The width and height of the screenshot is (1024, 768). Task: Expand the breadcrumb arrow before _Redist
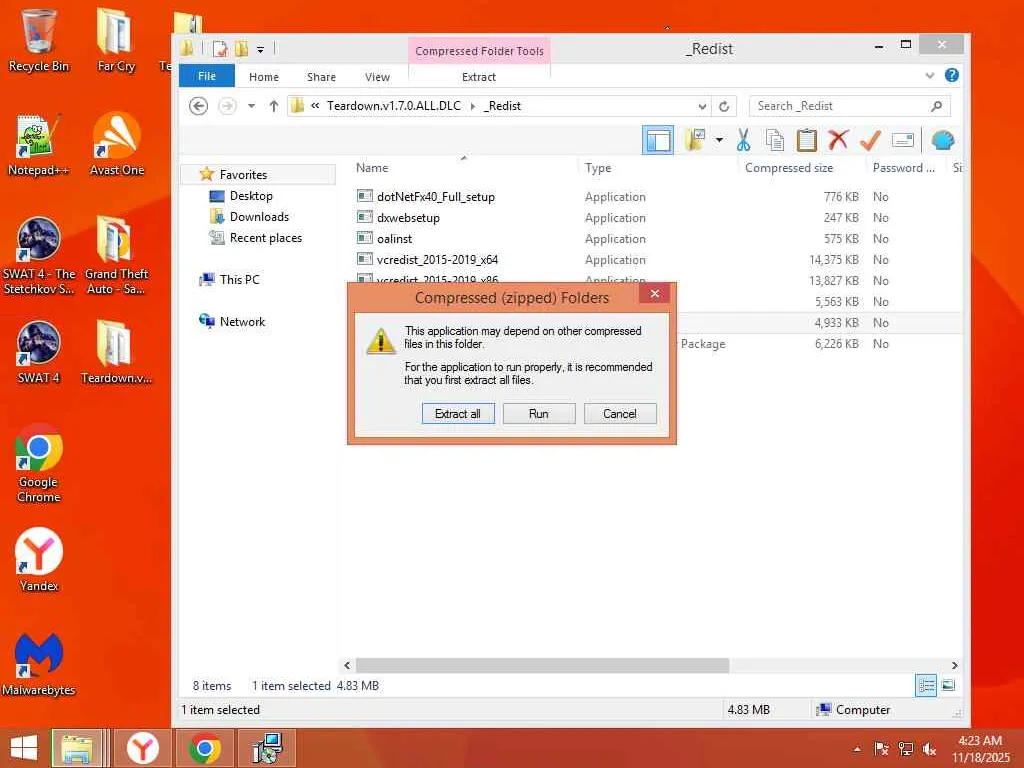[x=473, y=106]
